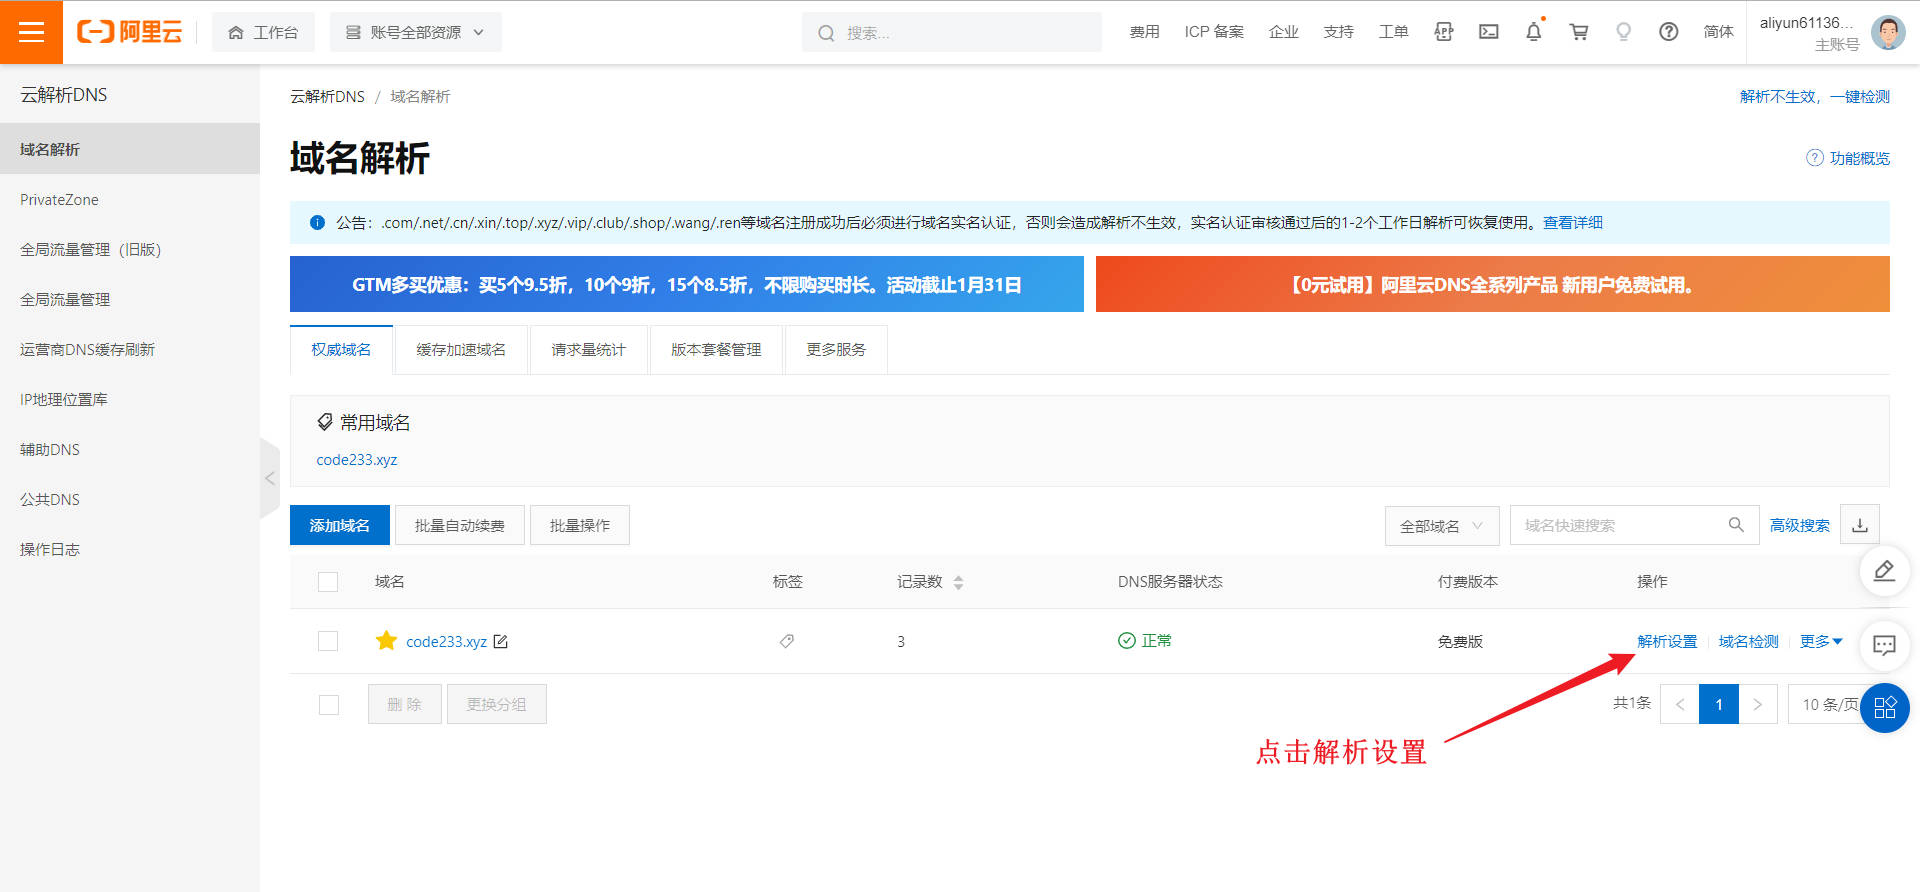1920x892 pixels.
Task: Click the 批量操作 button
Action: coord(580,525)
